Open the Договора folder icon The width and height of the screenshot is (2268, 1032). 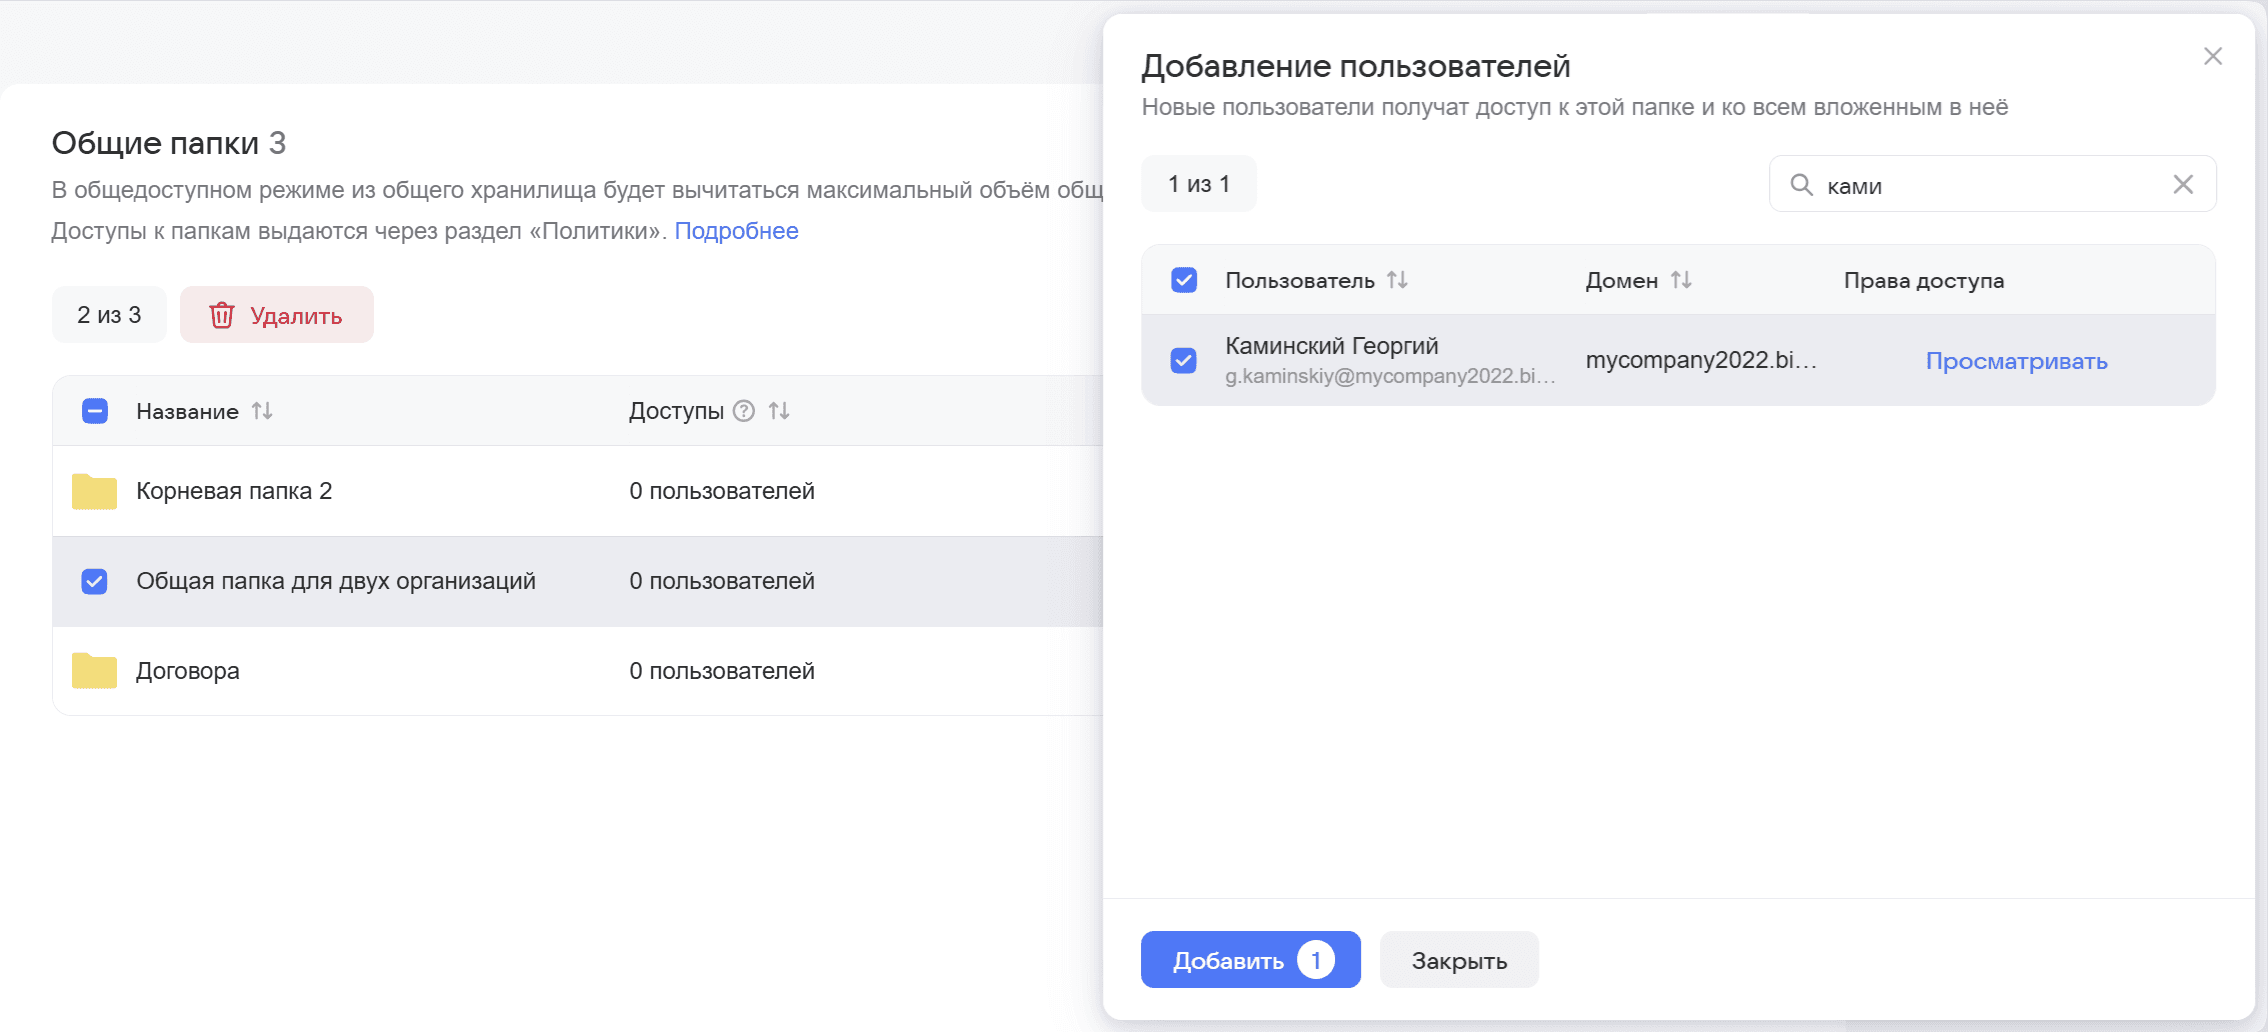(x=94, y=670)
